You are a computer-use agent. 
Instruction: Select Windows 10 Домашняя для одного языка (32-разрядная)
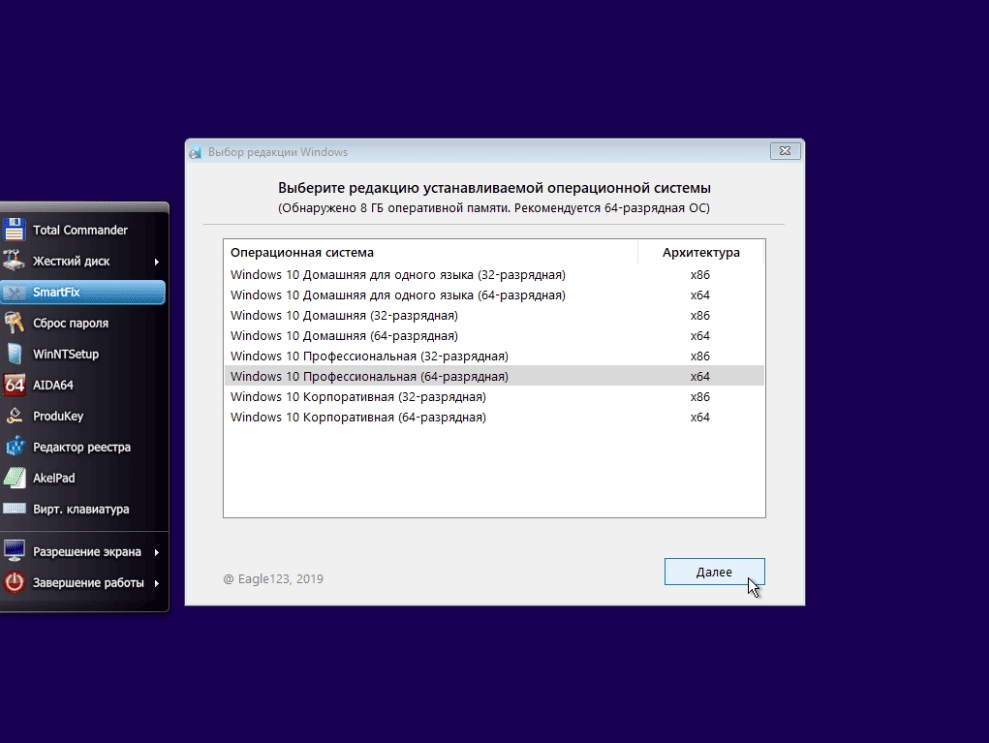click(x=494, y=274)
